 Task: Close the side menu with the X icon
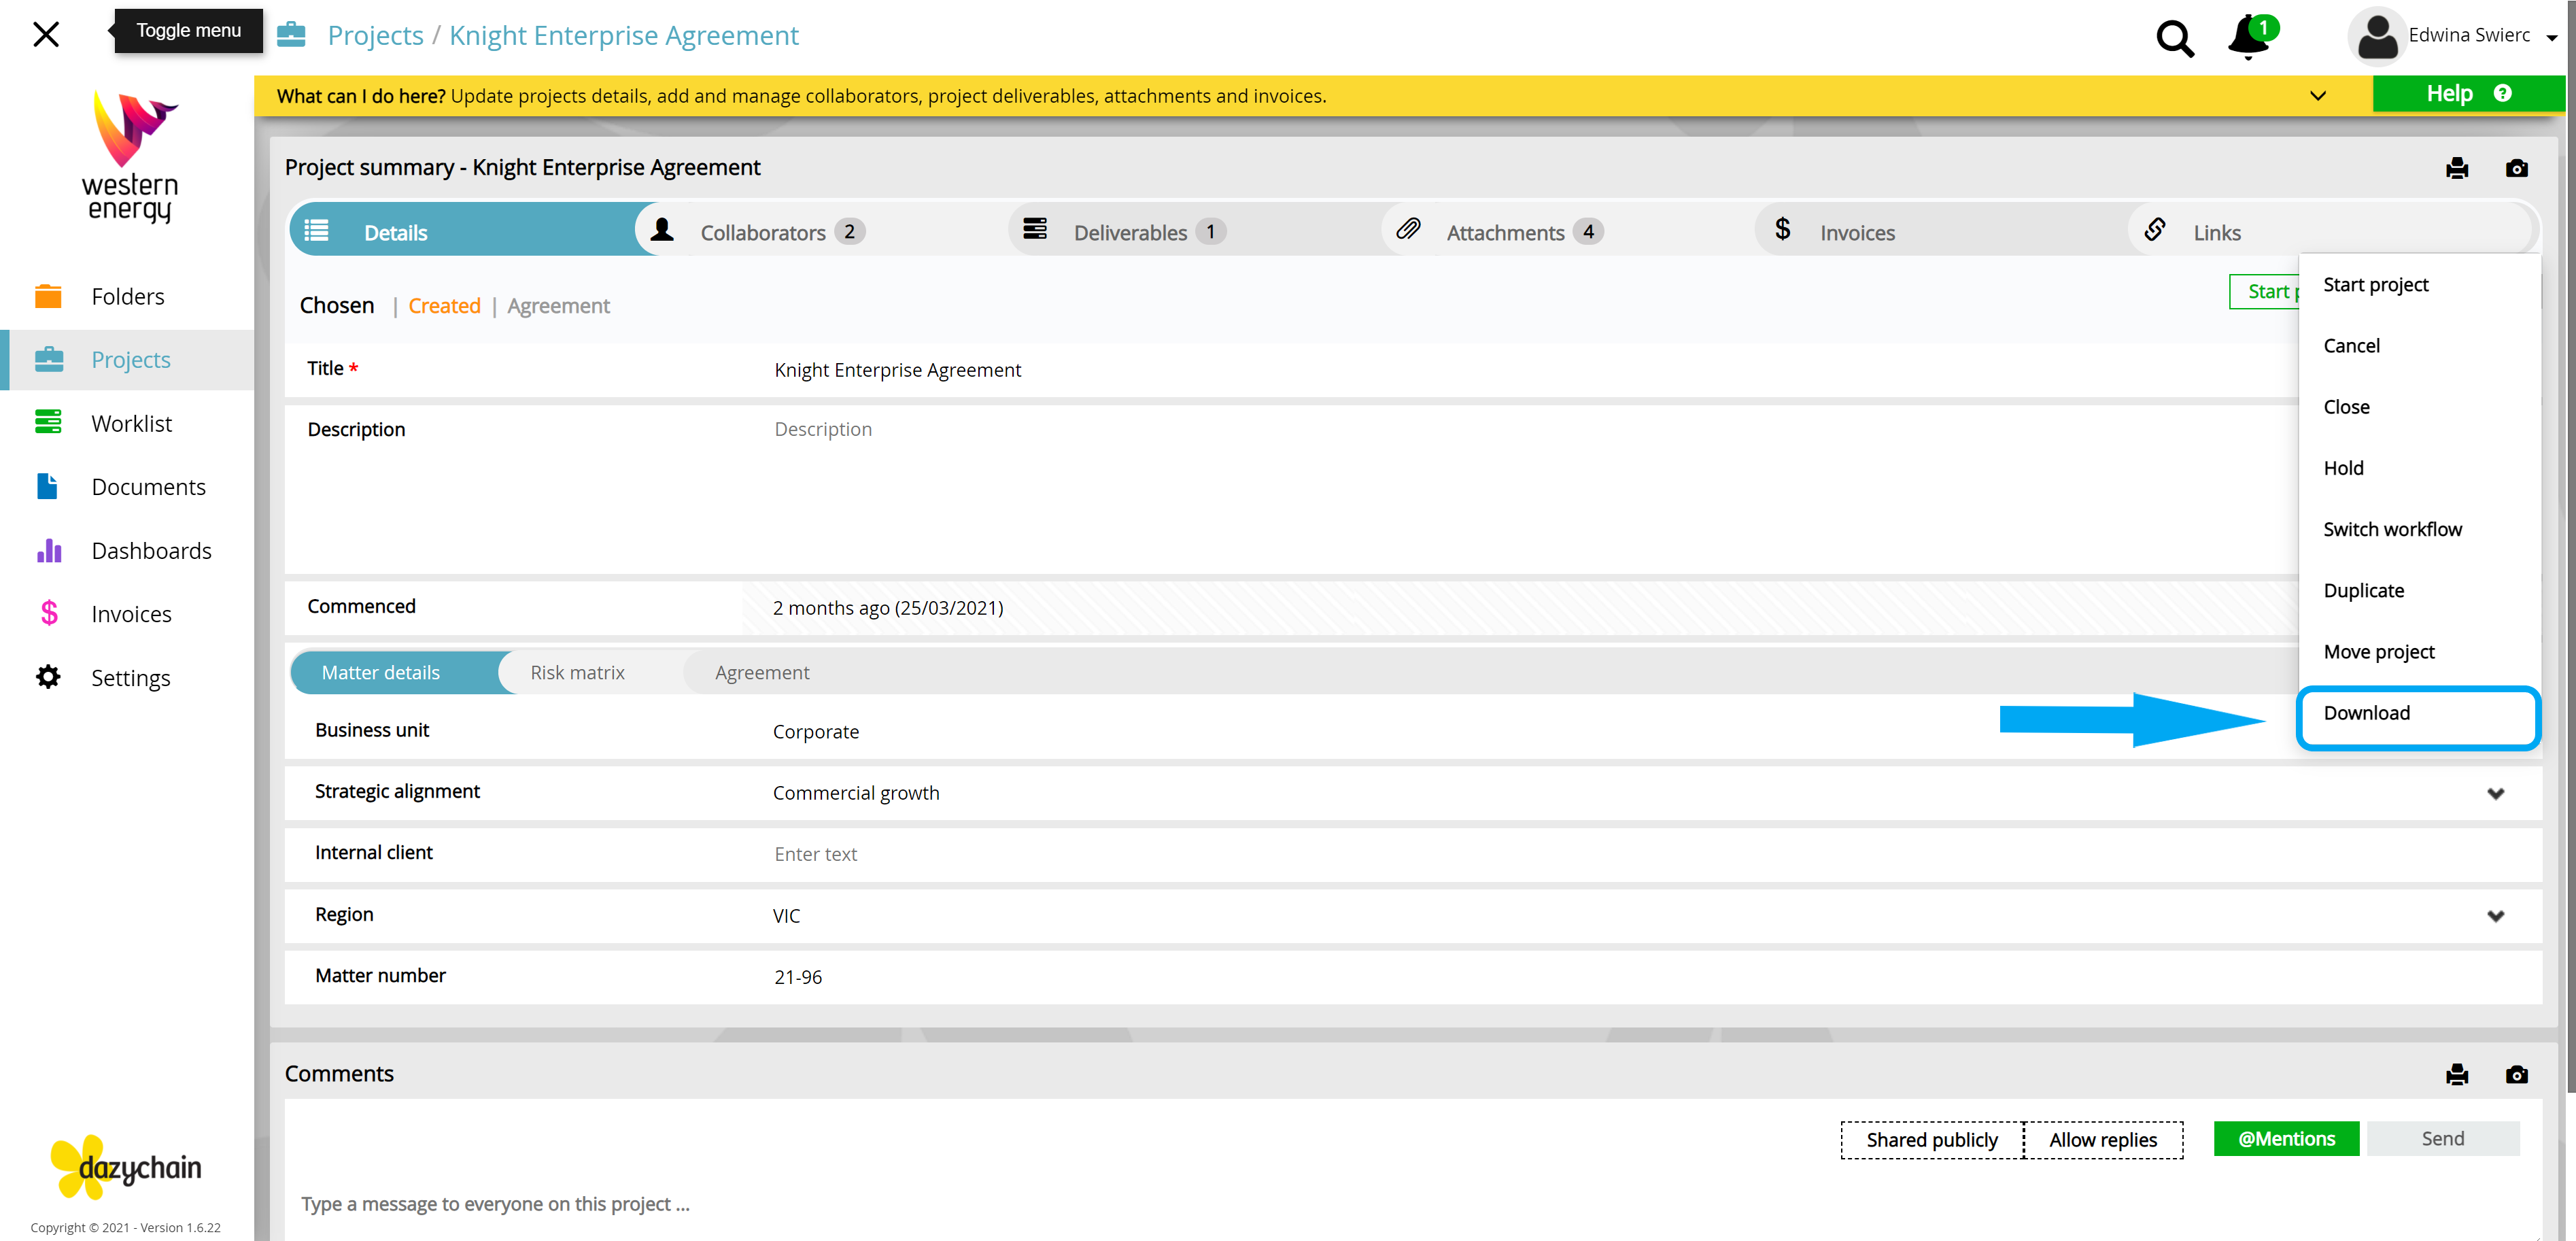tap(46, 35)
